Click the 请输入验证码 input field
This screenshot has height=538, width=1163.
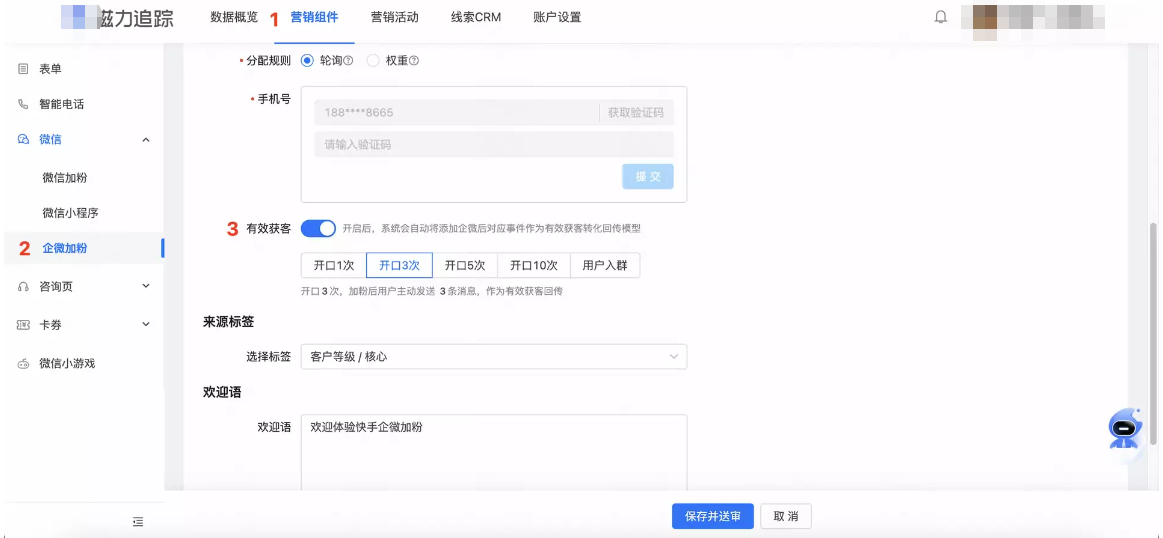(494, 145)
